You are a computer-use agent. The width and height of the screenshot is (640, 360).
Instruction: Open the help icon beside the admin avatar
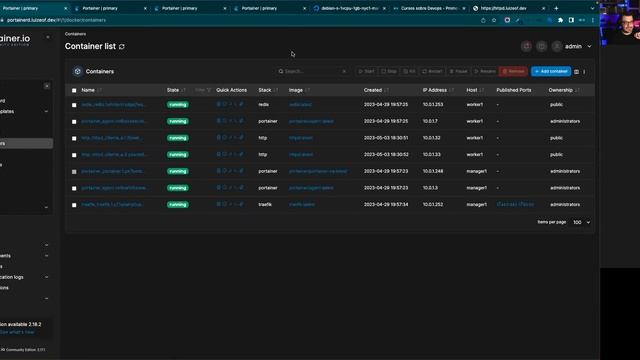pos(542,47)
